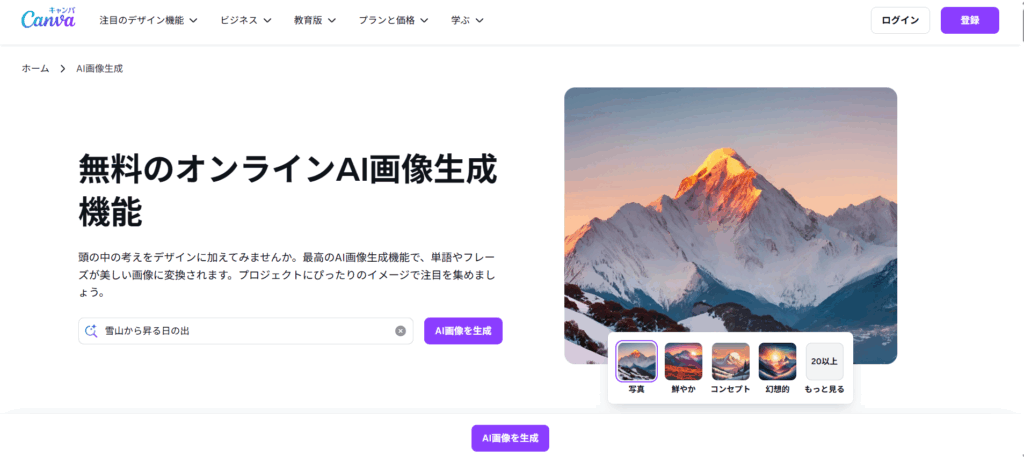The image size is (1024, 457).
Task: Open the 学ぶ menu
Action: (467, 20)
